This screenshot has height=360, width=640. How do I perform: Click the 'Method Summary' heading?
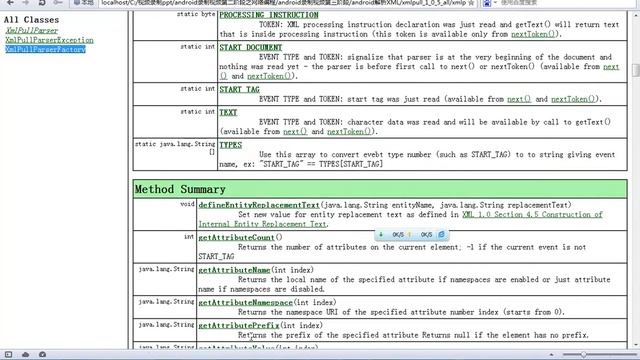coord(180,189)
